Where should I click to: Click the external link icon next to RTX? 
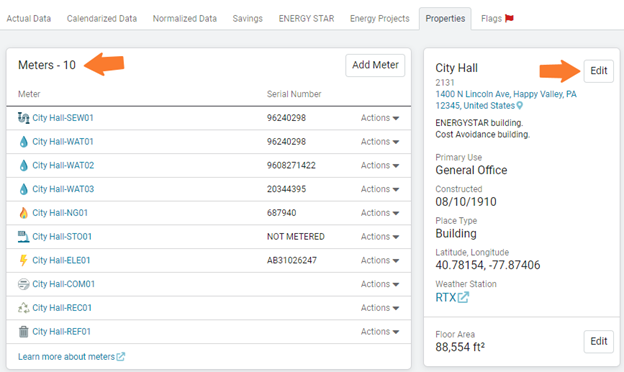(x=463, y=297)
